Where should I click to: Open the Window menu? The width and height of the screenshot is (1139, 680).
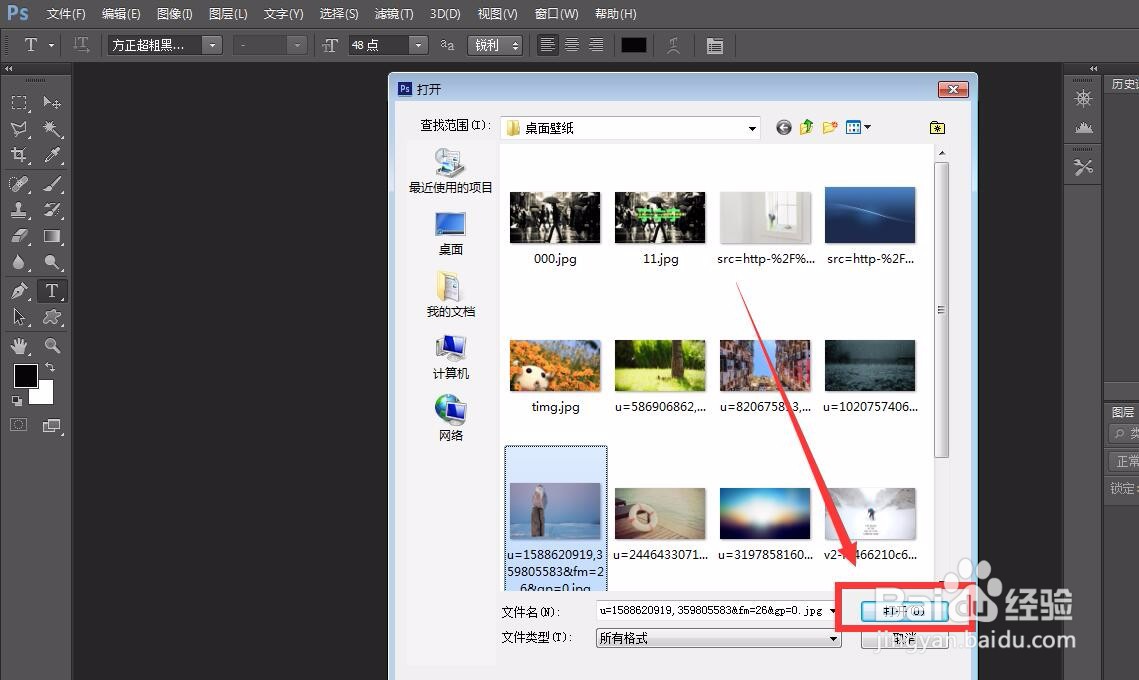(556, 14)
